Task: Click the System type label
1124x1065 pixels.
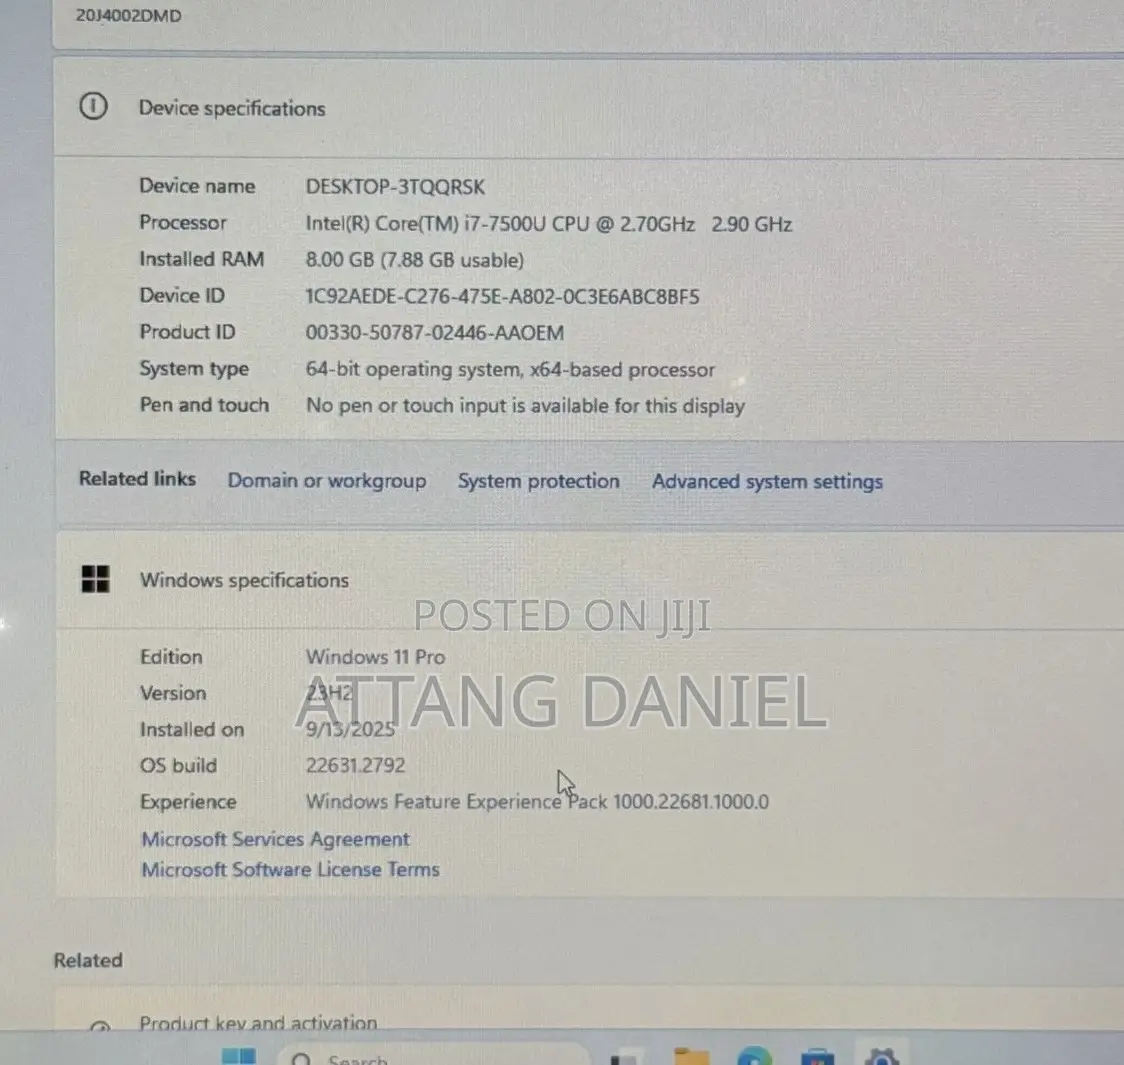Action: click(x=194, y=368)
